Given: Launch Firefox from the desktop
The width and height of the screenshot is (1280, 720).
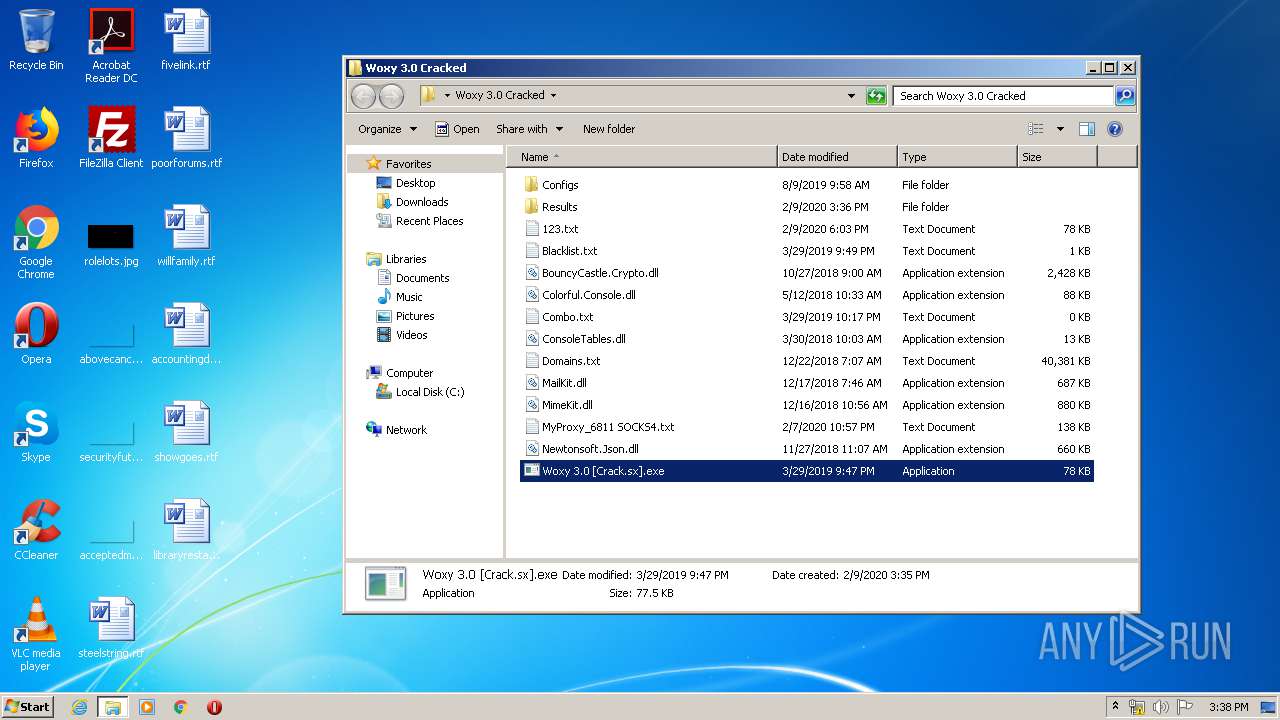Looking at the screenshot, I should pyautogui.click(x=36, y=138).
